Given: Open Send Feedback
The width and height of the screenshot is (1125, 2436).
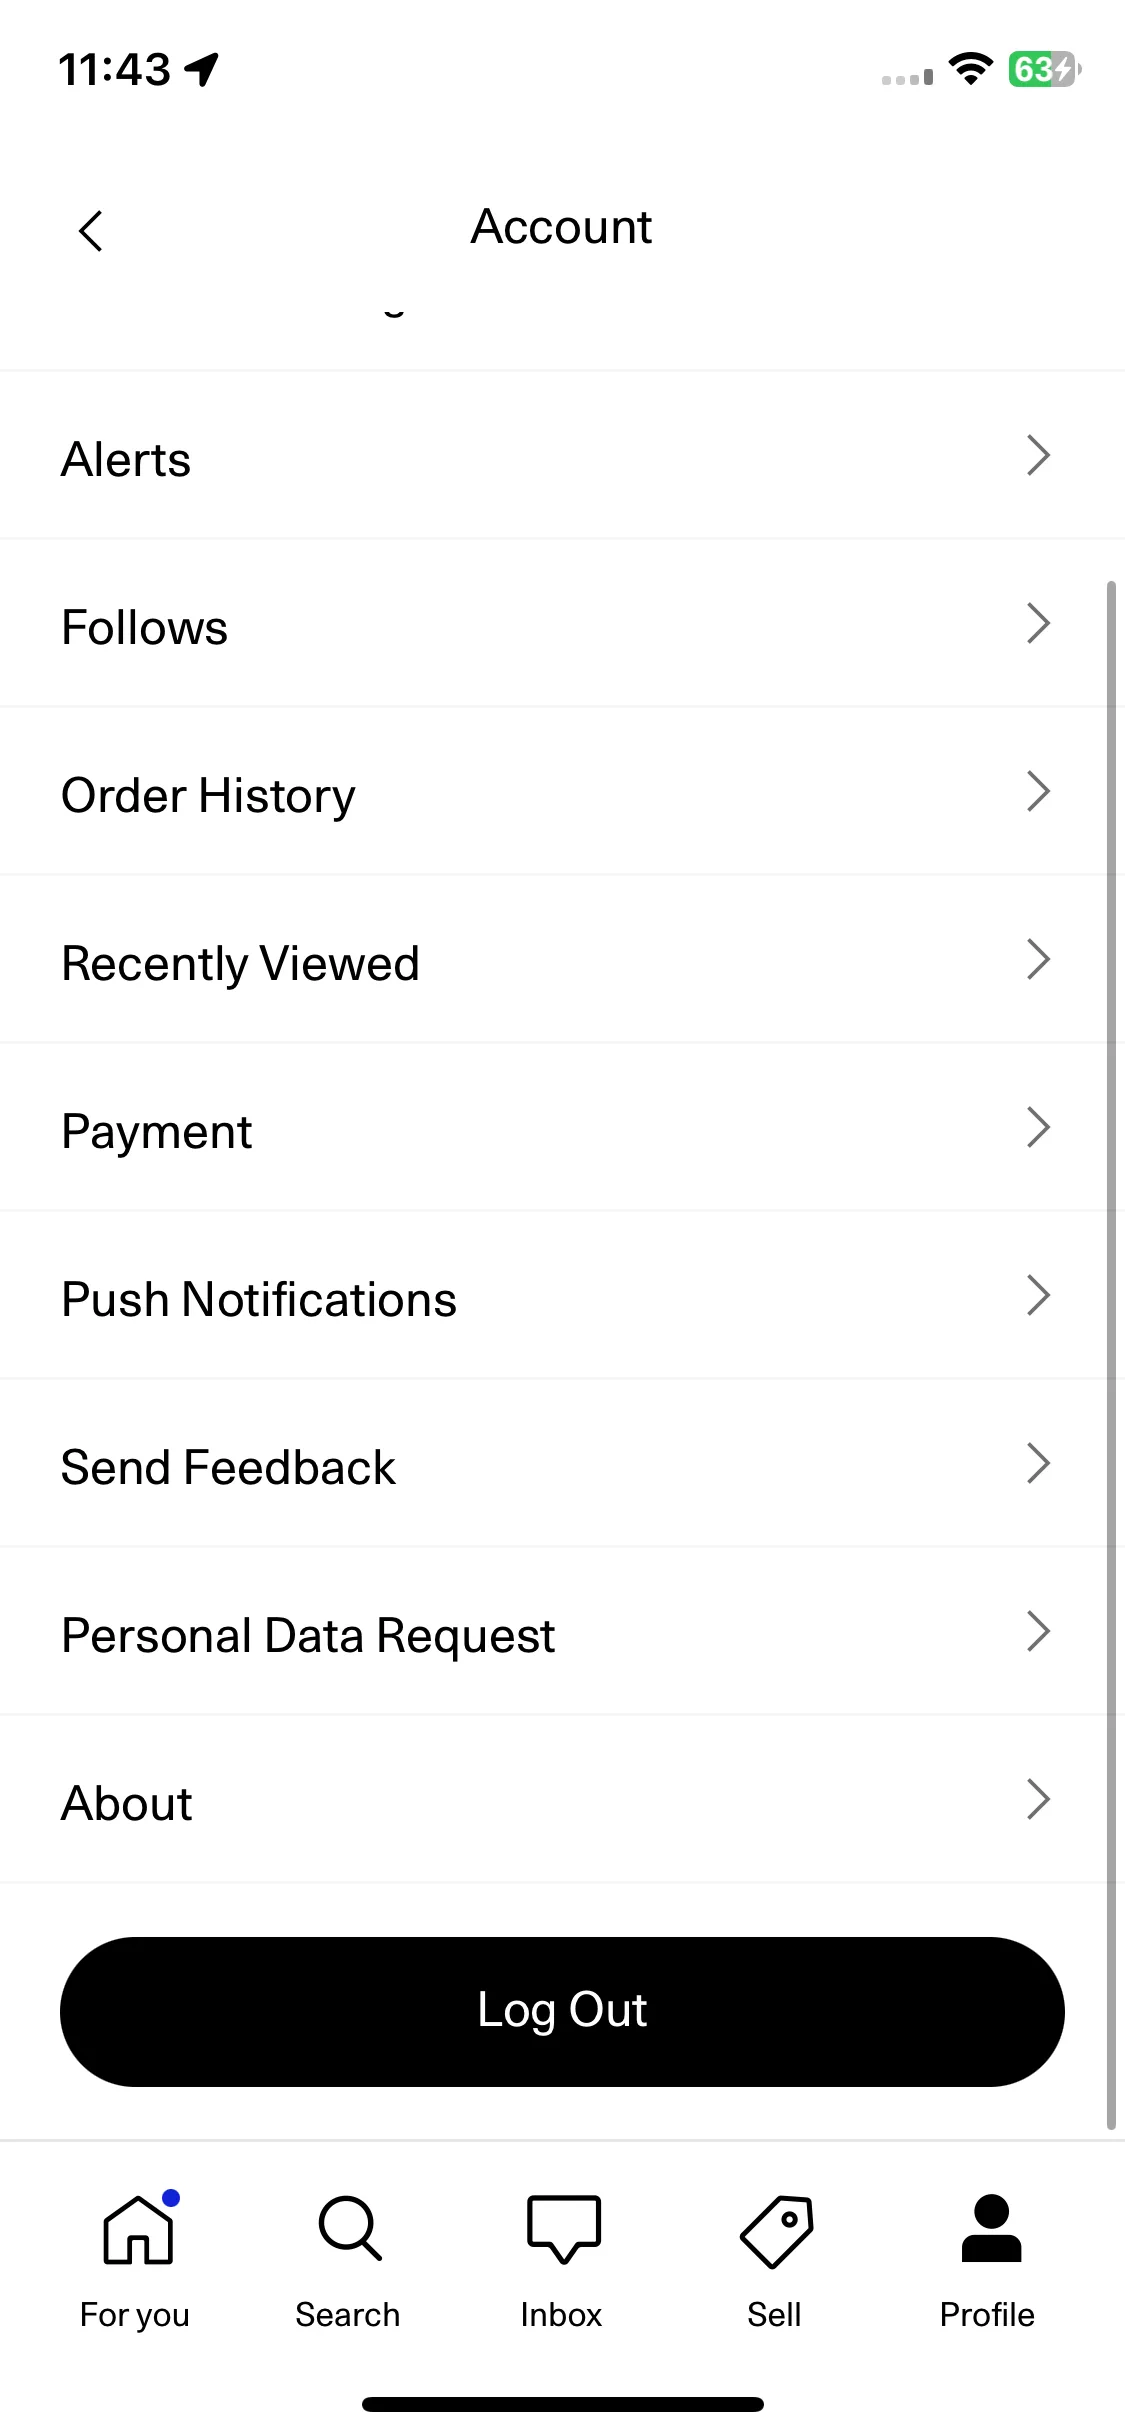Looking at the screenshot, I should (562, 1464).
